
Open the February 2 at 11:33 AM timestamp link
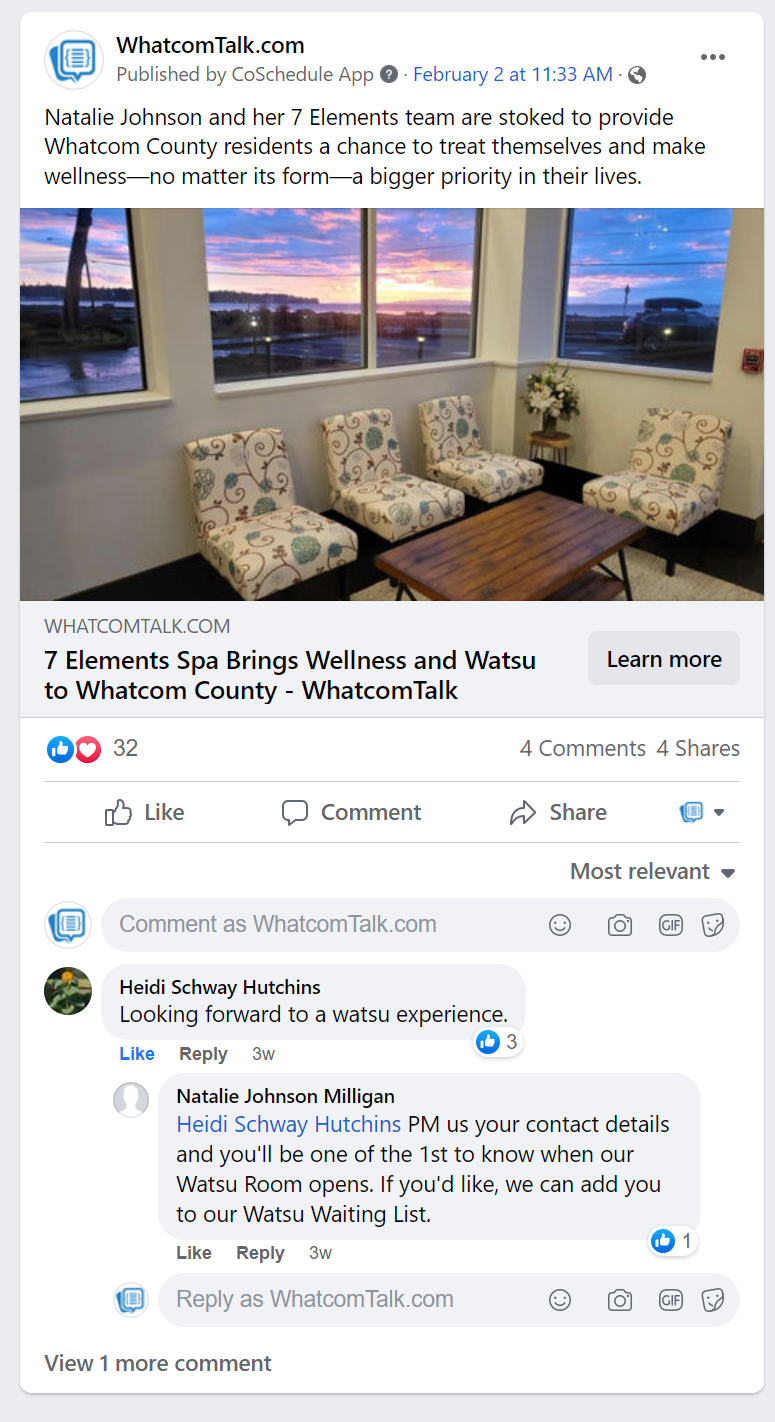(x=513, y=75)
